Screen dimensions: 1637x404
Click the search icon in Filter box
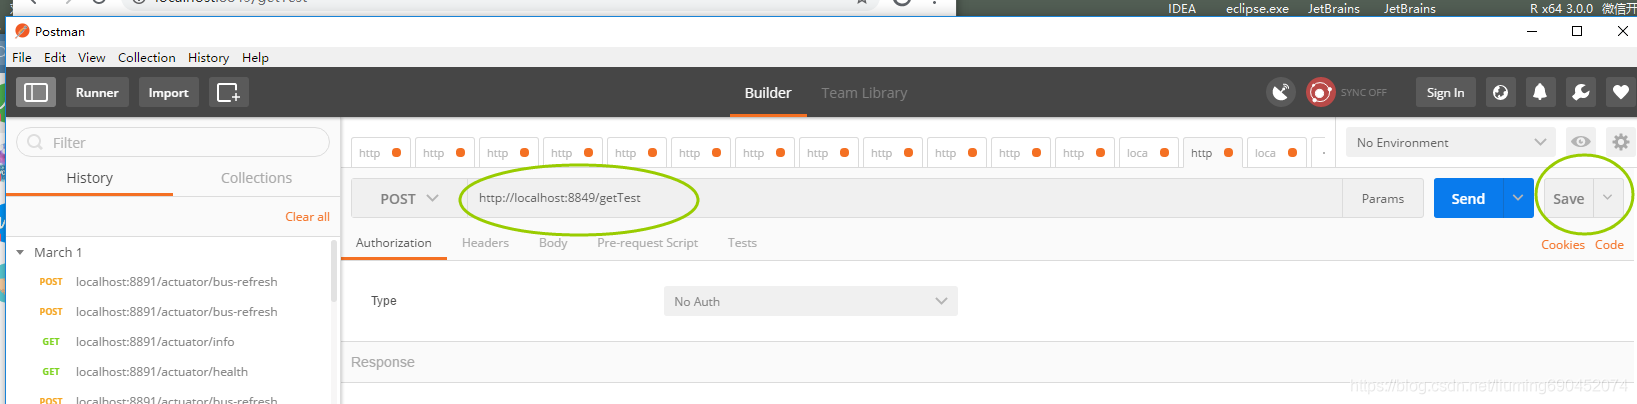(35, 142)
